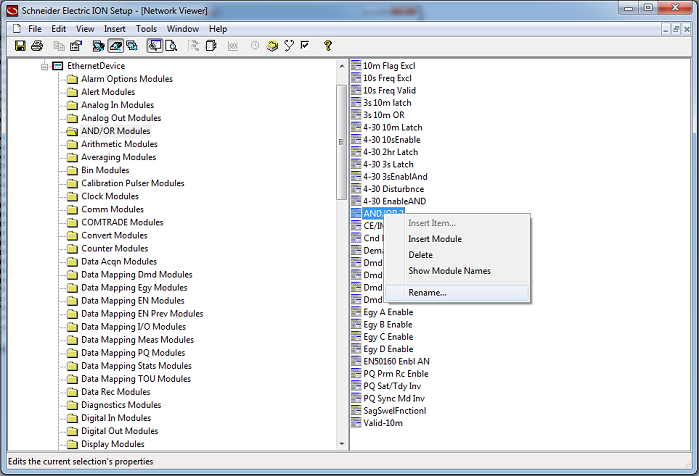Collapse the EthernetDevice tree node
This screenshot has width=699, height=476.
(x=45, y=66)
